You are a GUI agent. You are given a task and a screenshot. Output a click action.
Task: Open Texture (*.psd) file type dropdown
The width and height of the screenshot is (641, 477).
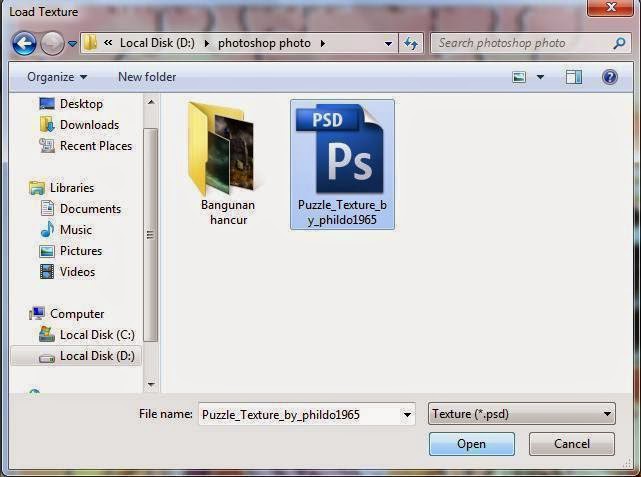(522, 414)
